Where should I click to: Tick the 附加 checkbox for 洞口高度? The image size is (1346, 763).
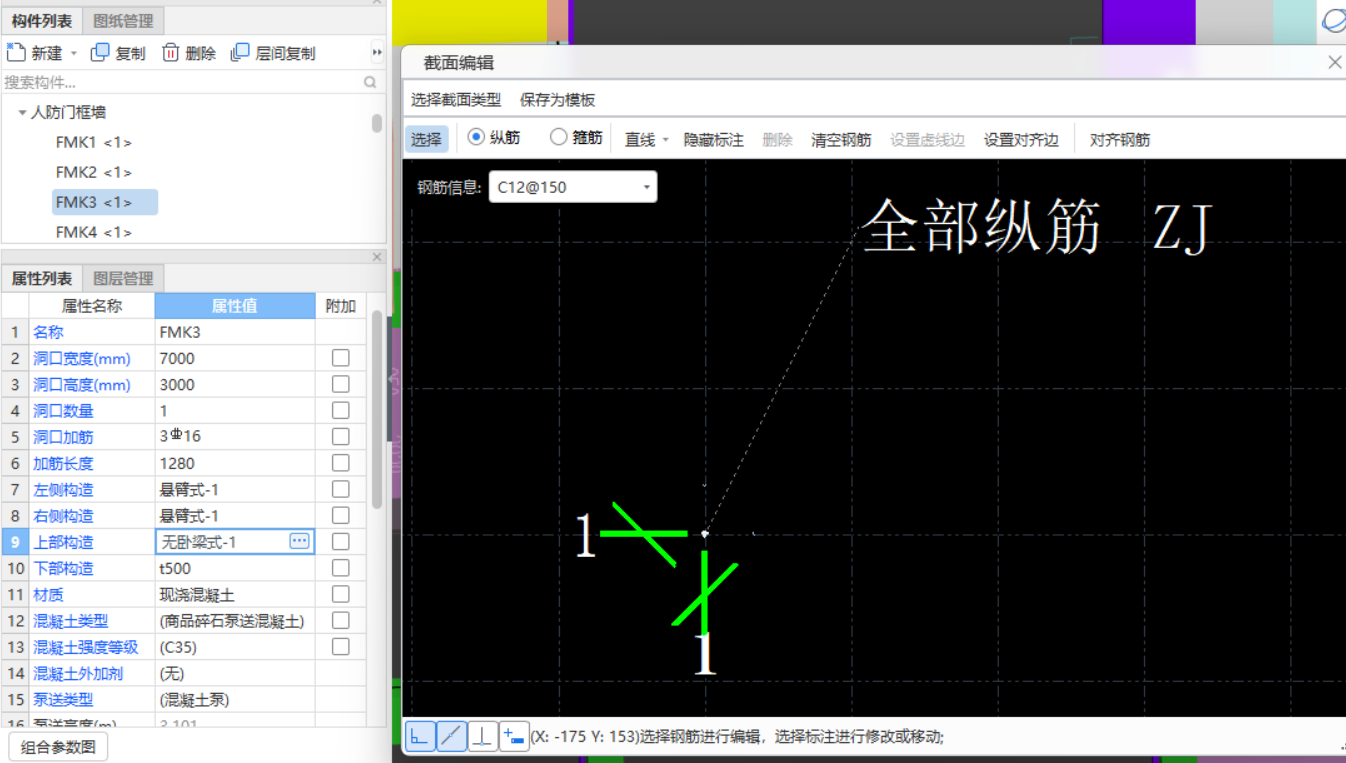[341, 384]
